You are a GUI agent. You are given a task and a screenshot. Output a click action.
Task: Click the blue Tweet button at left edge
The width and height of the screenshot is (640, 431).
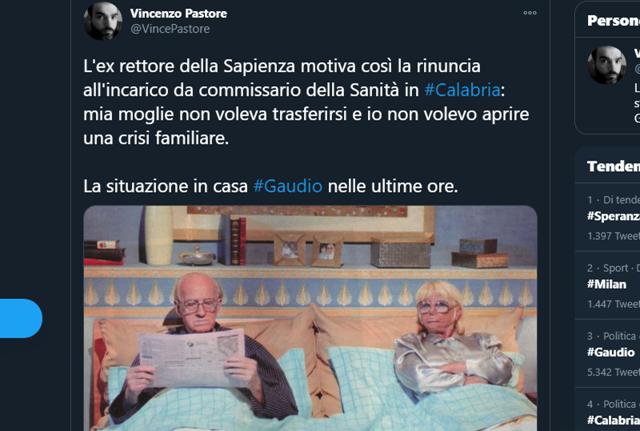tap(20, 318)
